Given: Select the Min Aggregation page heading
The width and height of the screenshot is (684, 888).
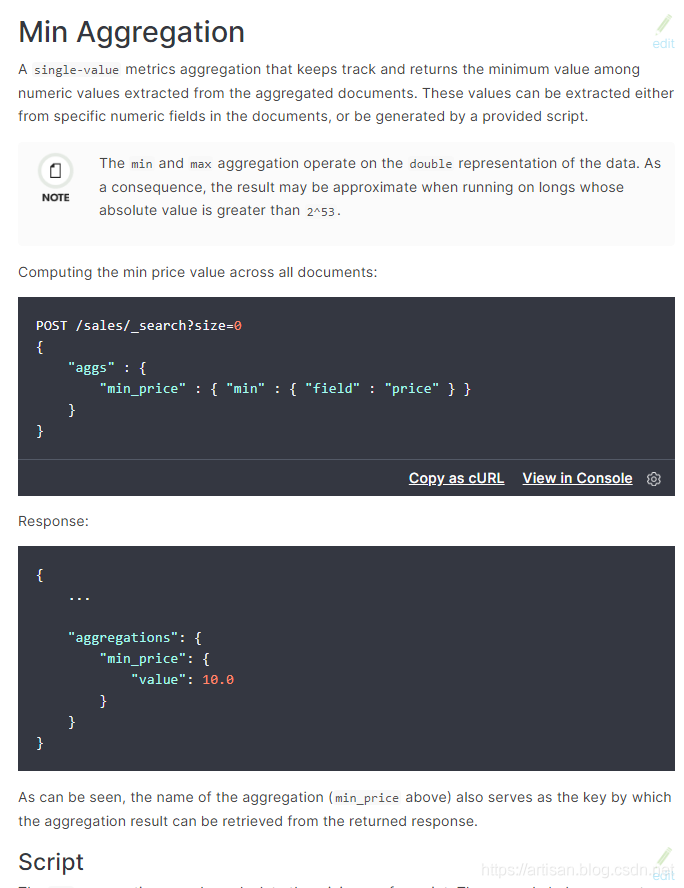Looking at the screenshot, I should 131,31.
